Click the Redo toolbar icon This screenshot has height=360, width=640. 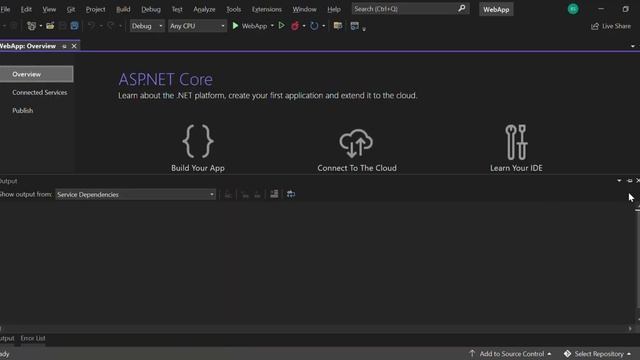(x=110, y=26)
